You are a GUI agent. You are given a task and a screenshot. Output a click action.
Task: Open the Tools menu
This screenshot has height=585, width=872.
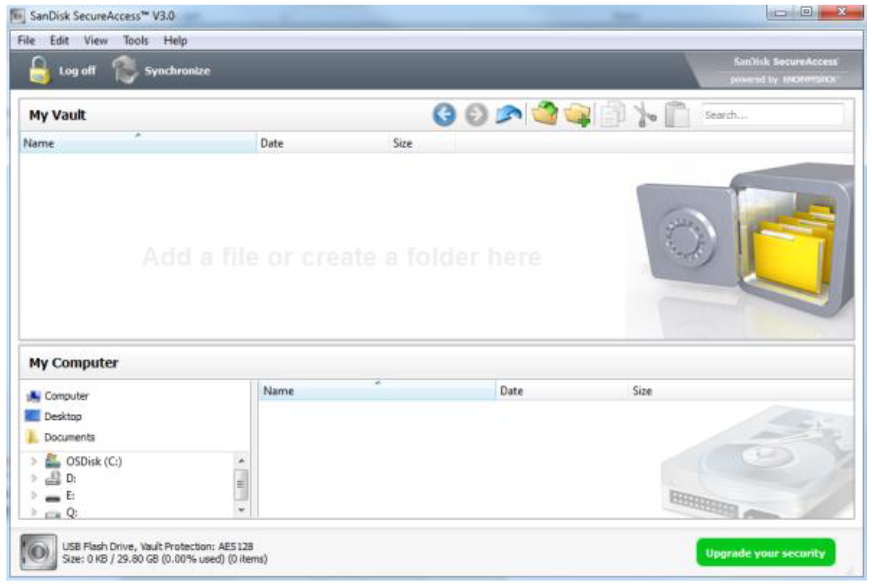pyautogui.click(x=136, y=41)
